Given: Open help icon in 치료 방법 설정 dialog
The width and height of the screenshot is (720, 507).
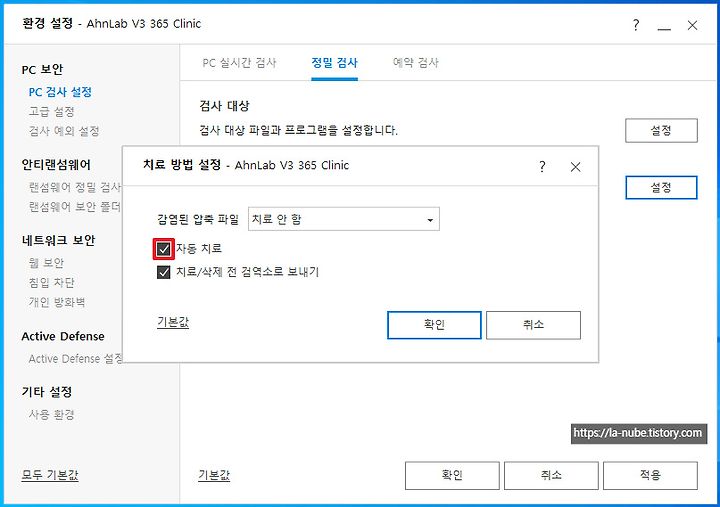Looking at the screenshot, I should coord(542,166).
